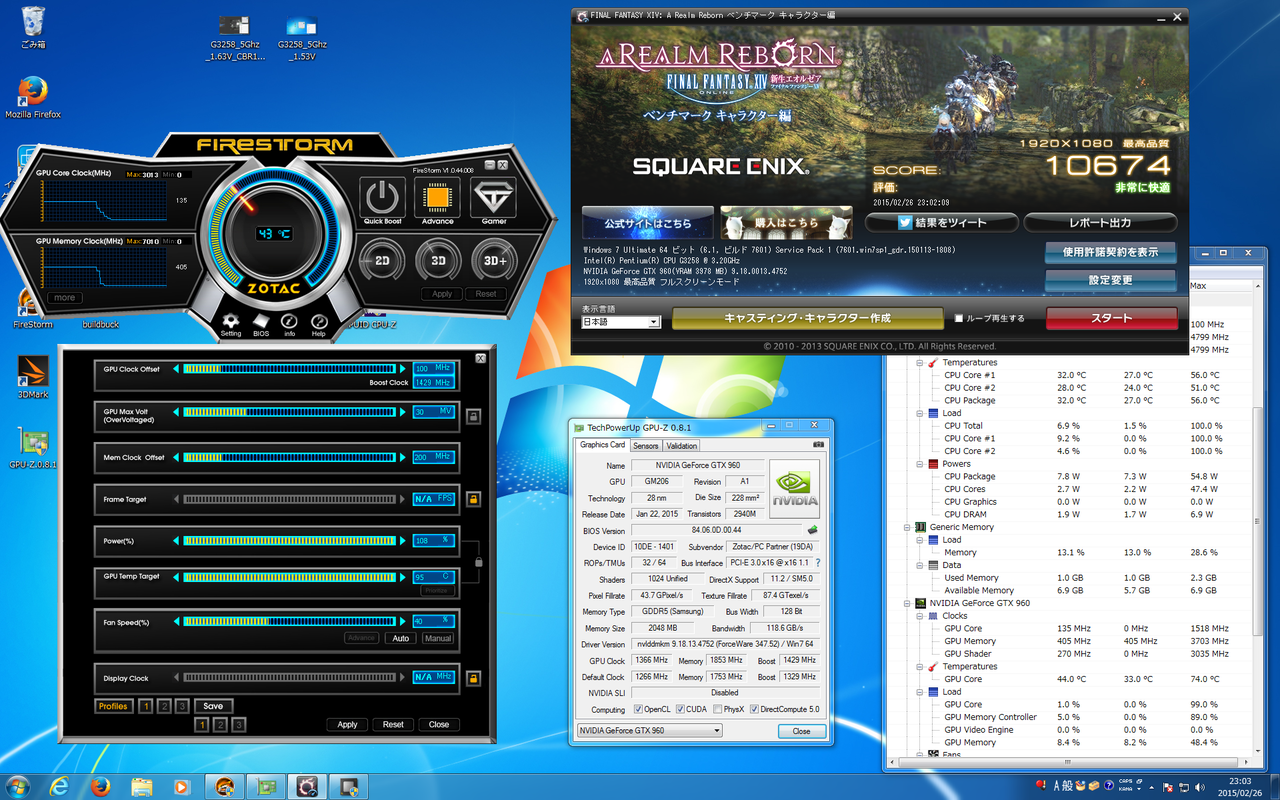Click the レポート出力 button
The width and height of the screenshot is (1280, 800).
point(1100,223)
